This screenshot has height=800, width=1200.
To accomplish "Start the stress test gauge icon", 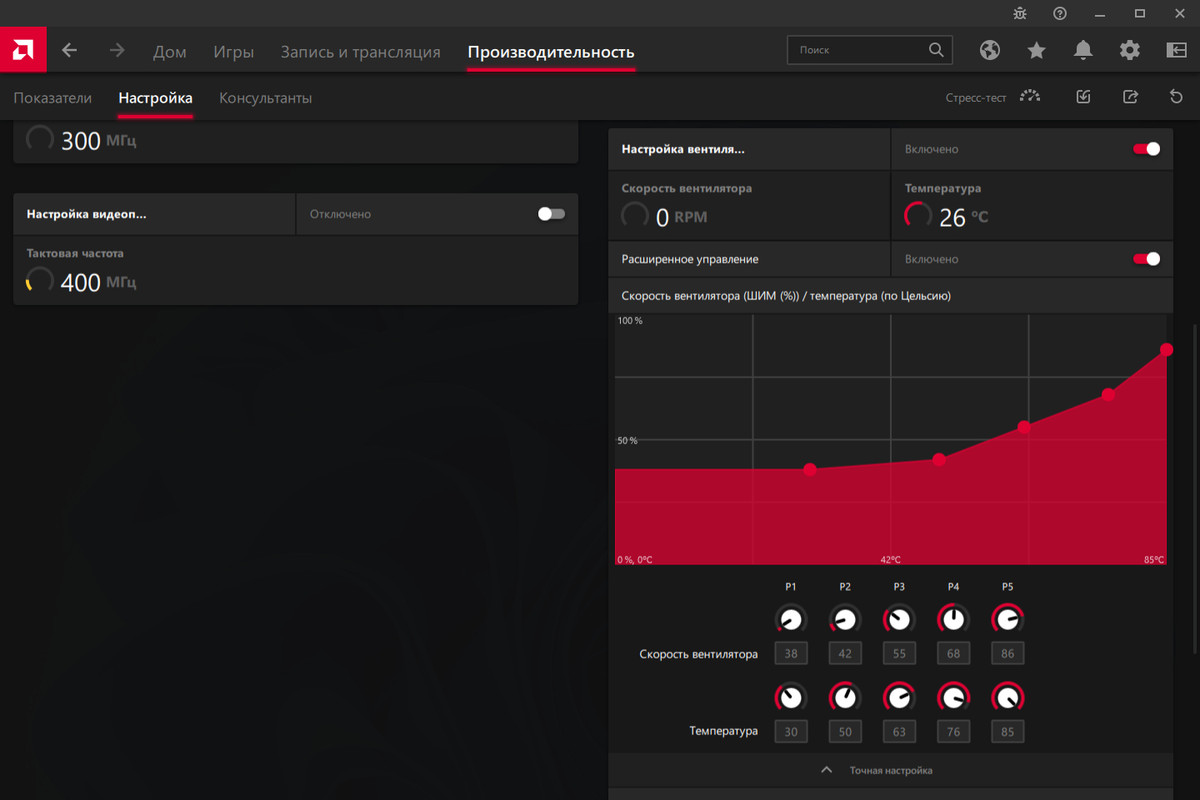I will click(1030, 97).
